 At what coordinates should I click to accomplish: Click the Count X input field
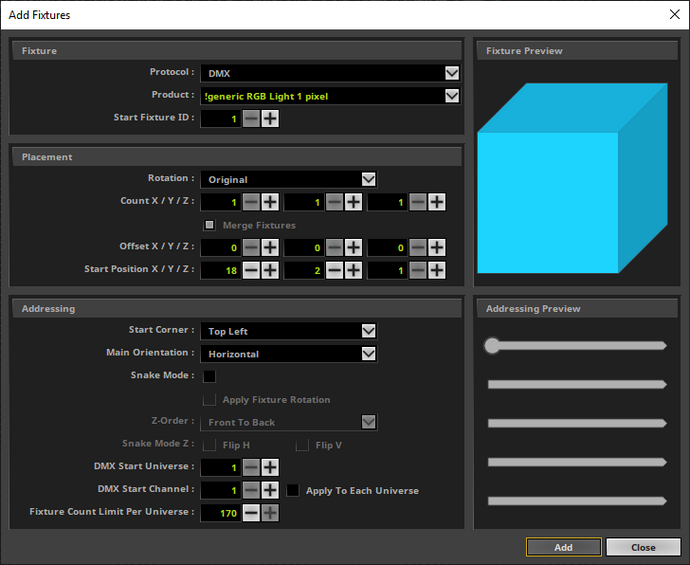pos(220,202)
